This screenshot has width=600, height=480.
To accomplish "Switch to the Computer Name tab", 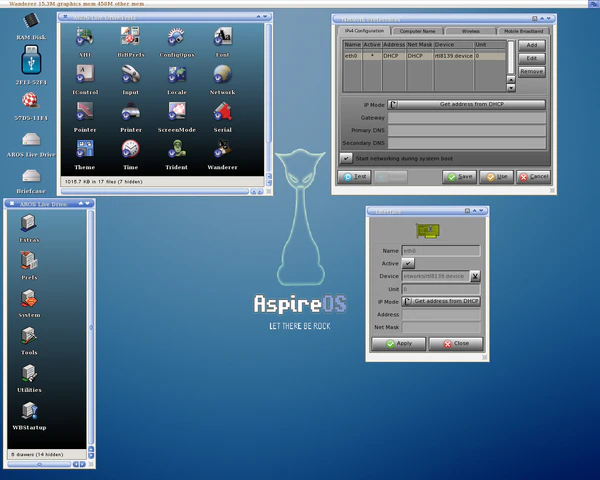I will click(x=418, y=32).
